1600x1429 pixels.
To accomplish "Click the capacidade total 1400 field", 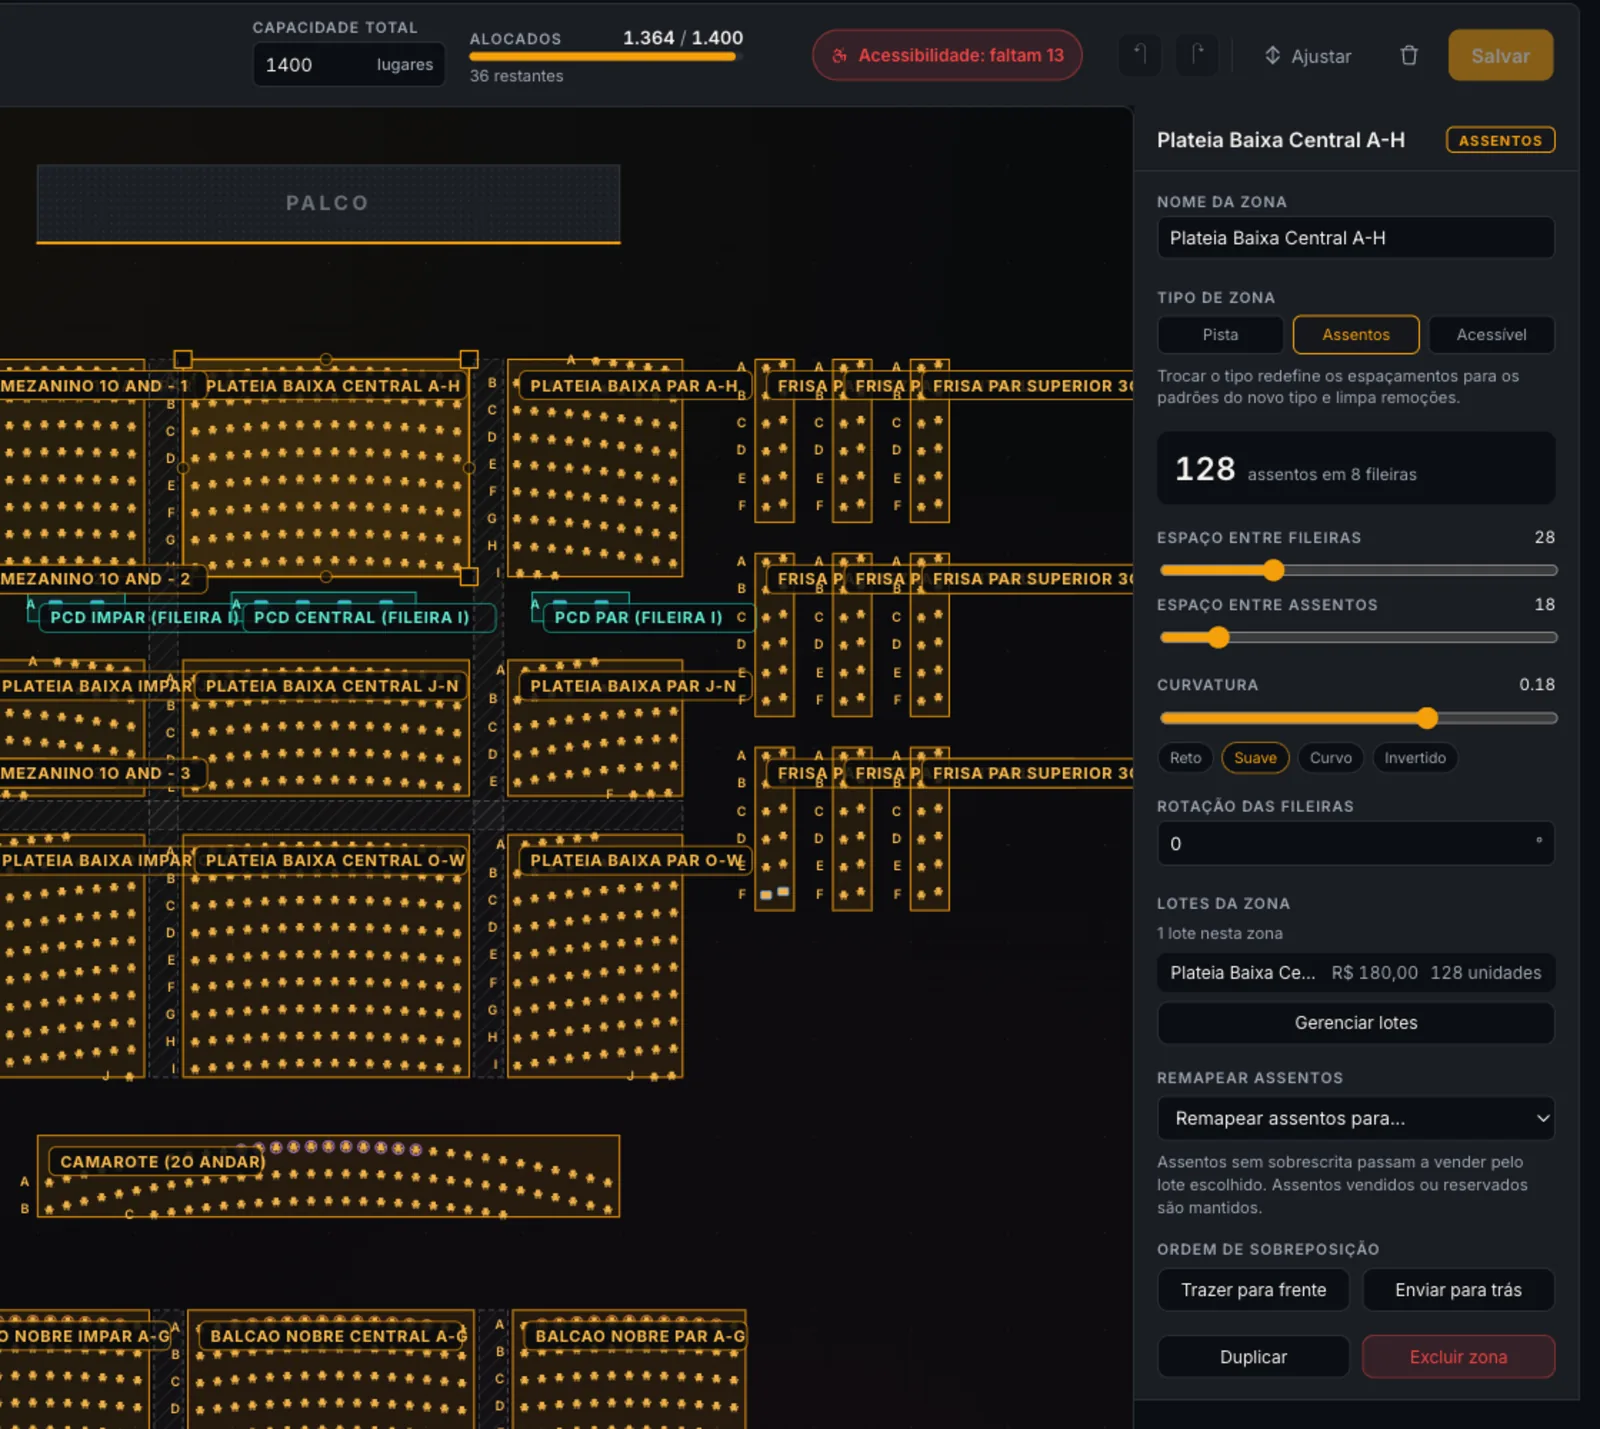I will 349,65.
